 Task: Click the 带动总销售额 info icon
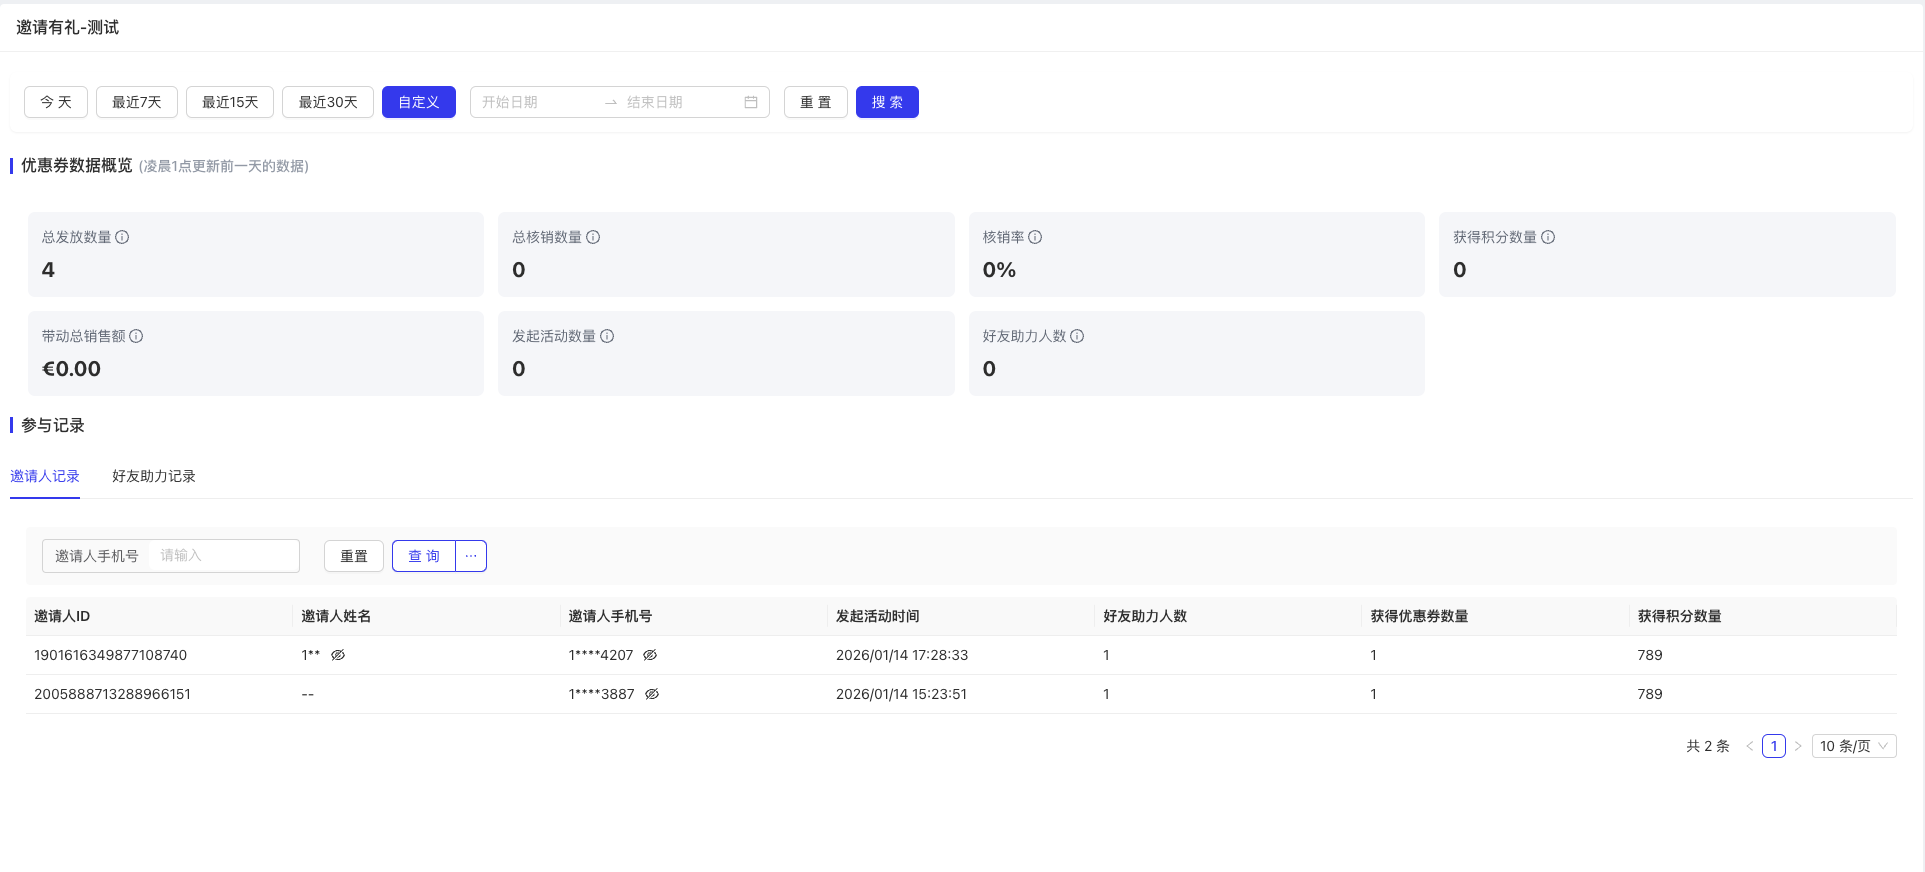pos(136,336)
